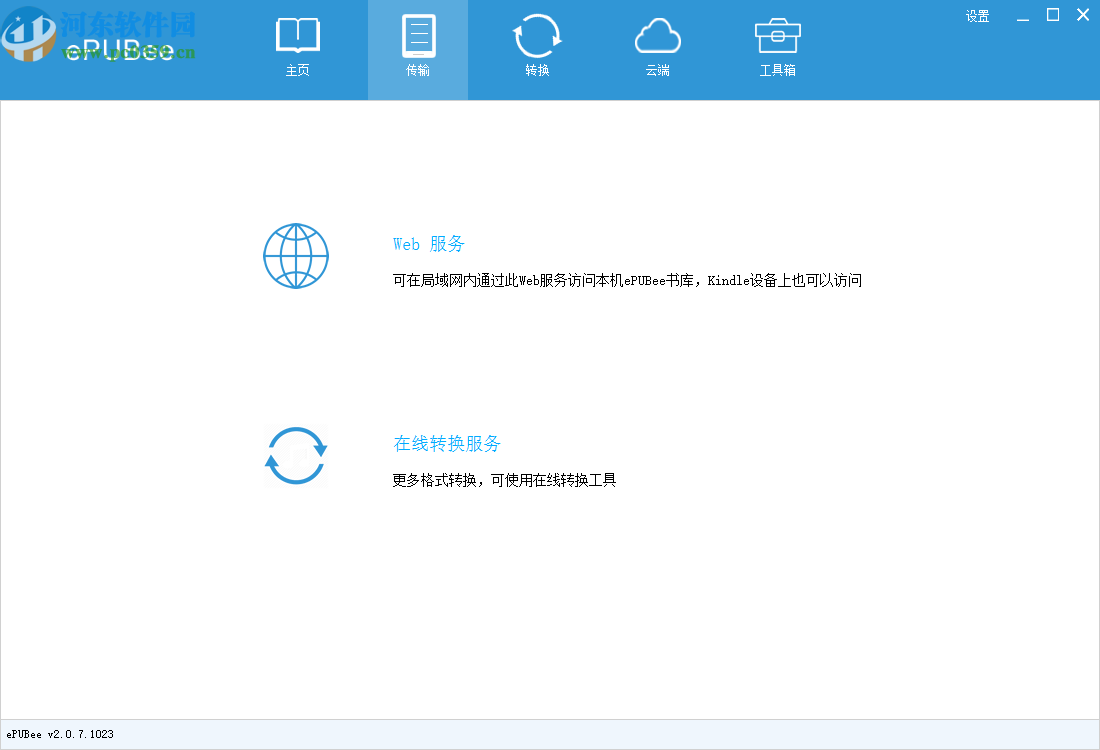
Task: Click the 传输 document icon at top
Action: point(417,37)
